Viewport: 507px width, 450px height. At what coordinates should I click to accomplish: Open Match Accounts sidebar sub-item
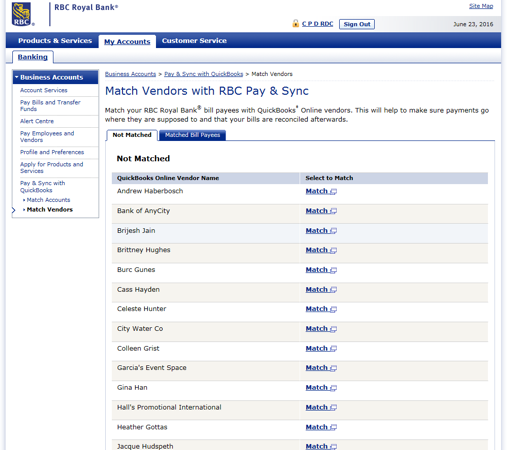pos(48,200)
